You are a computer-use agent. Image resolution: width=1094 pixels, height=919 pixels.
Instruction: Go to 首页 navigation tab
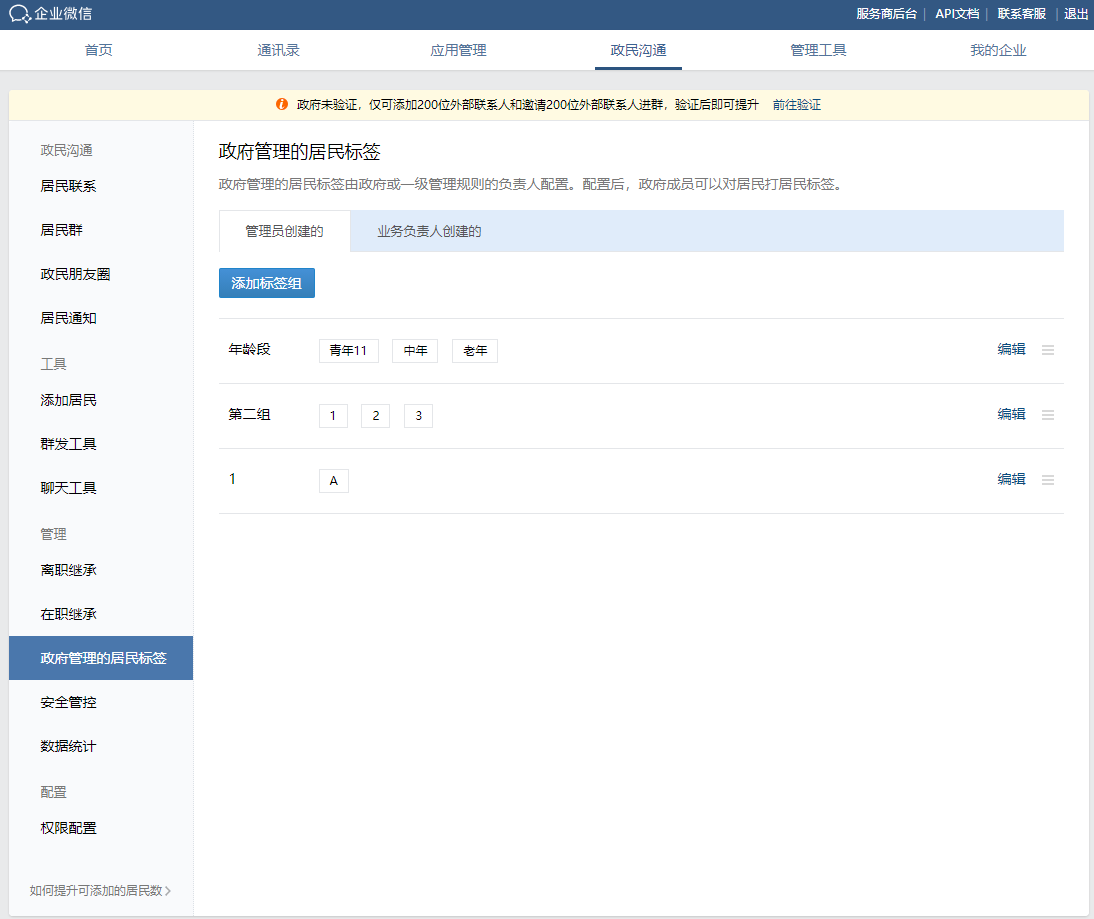point(98,50)
